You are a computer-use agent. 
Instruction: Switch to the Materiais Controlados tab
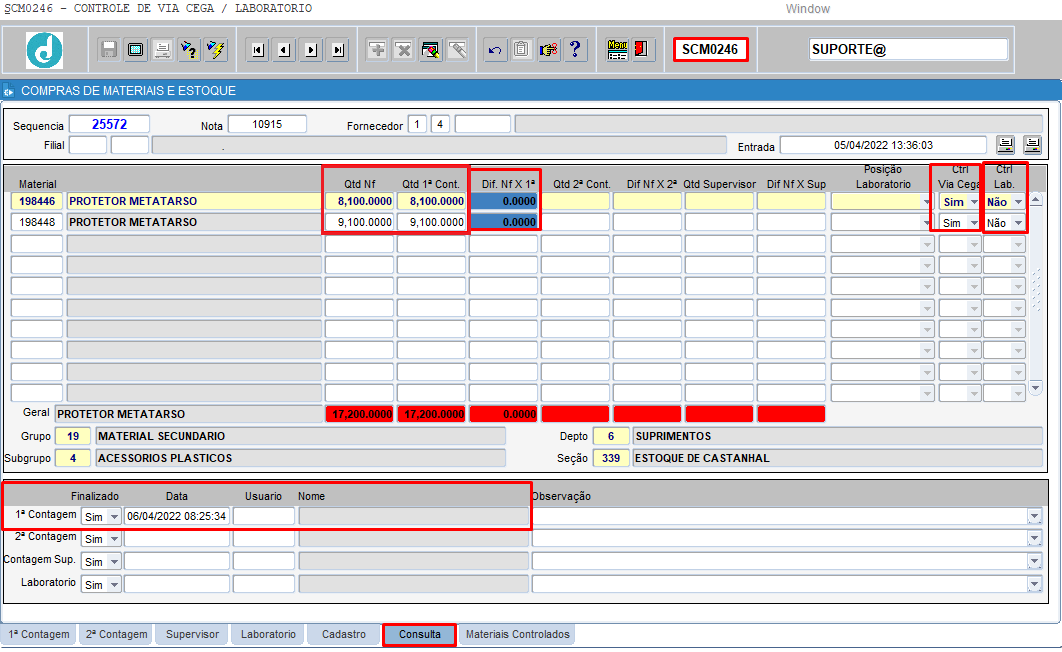coord(517,634)
